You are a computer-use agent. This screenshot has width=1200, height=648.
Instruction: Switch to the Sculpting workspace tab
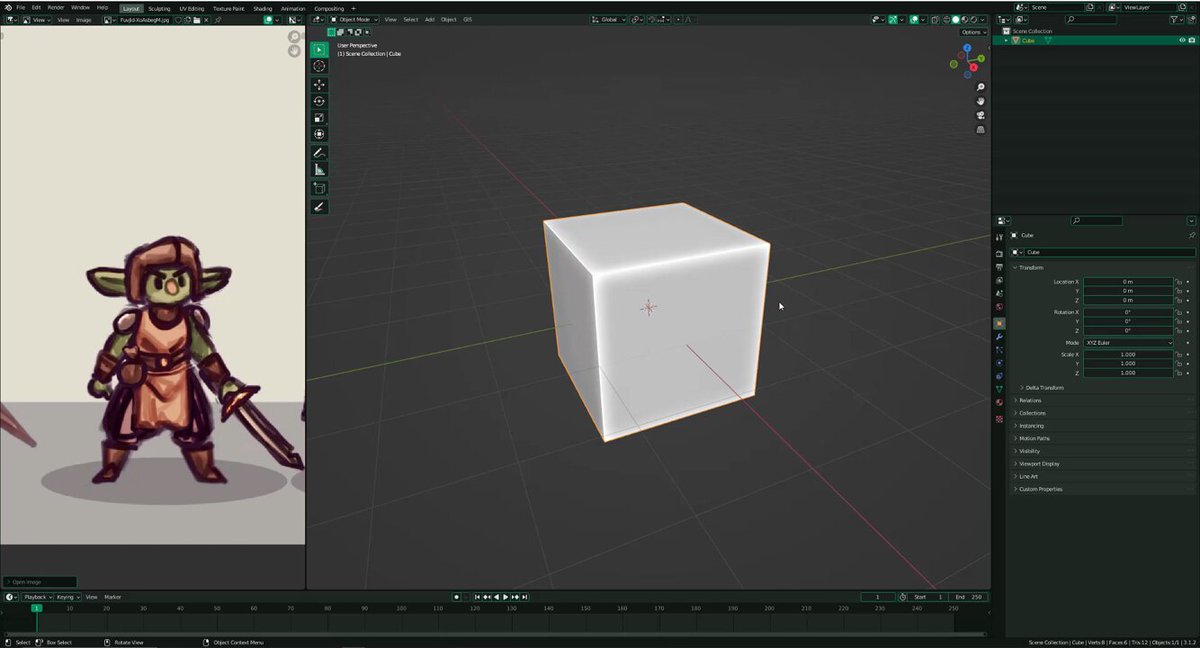tap(159, 8)
